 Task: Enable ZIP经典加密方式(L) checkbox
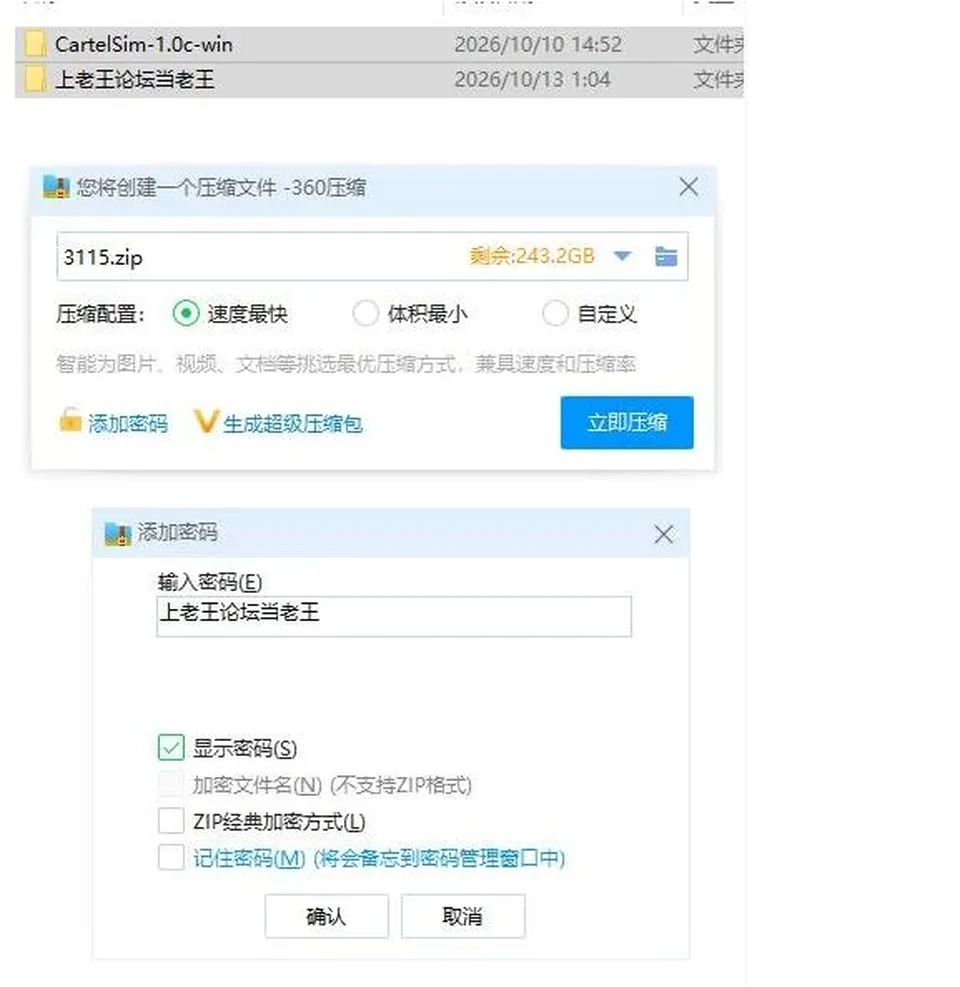[171, 821]
